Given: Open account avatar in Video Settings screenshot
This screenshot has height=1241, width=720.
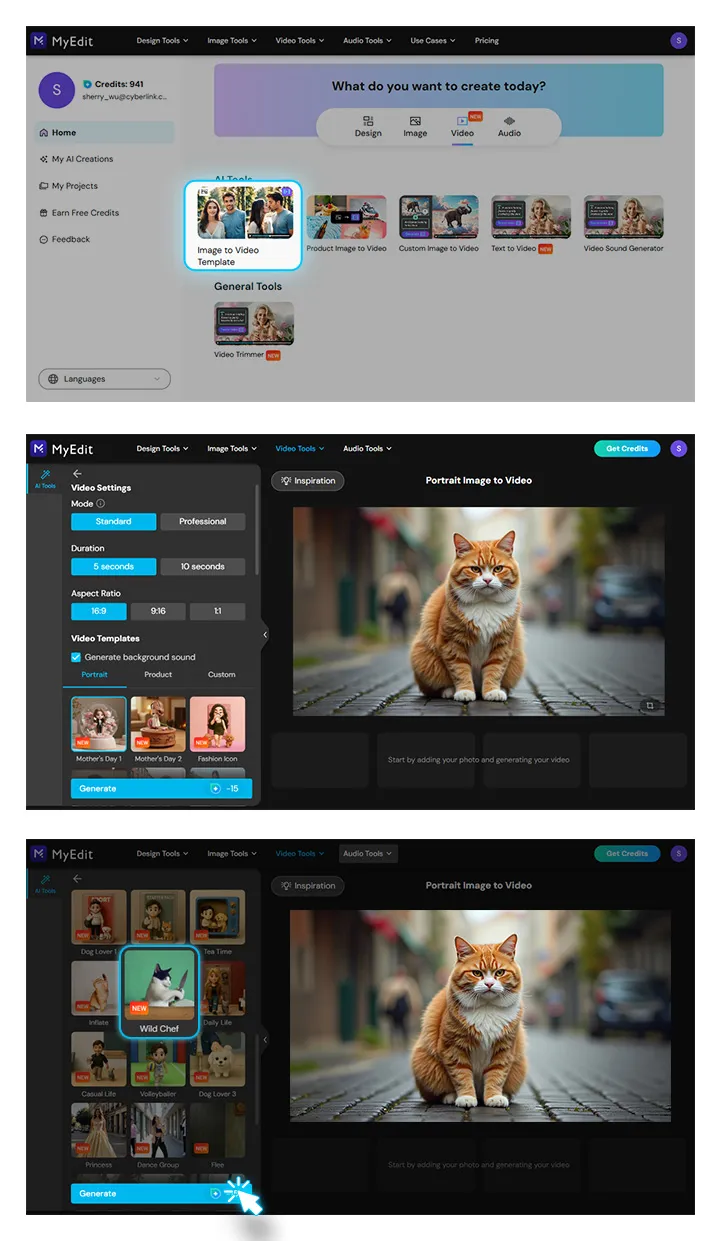Looking at the screenshot, I should coord(679,449).
